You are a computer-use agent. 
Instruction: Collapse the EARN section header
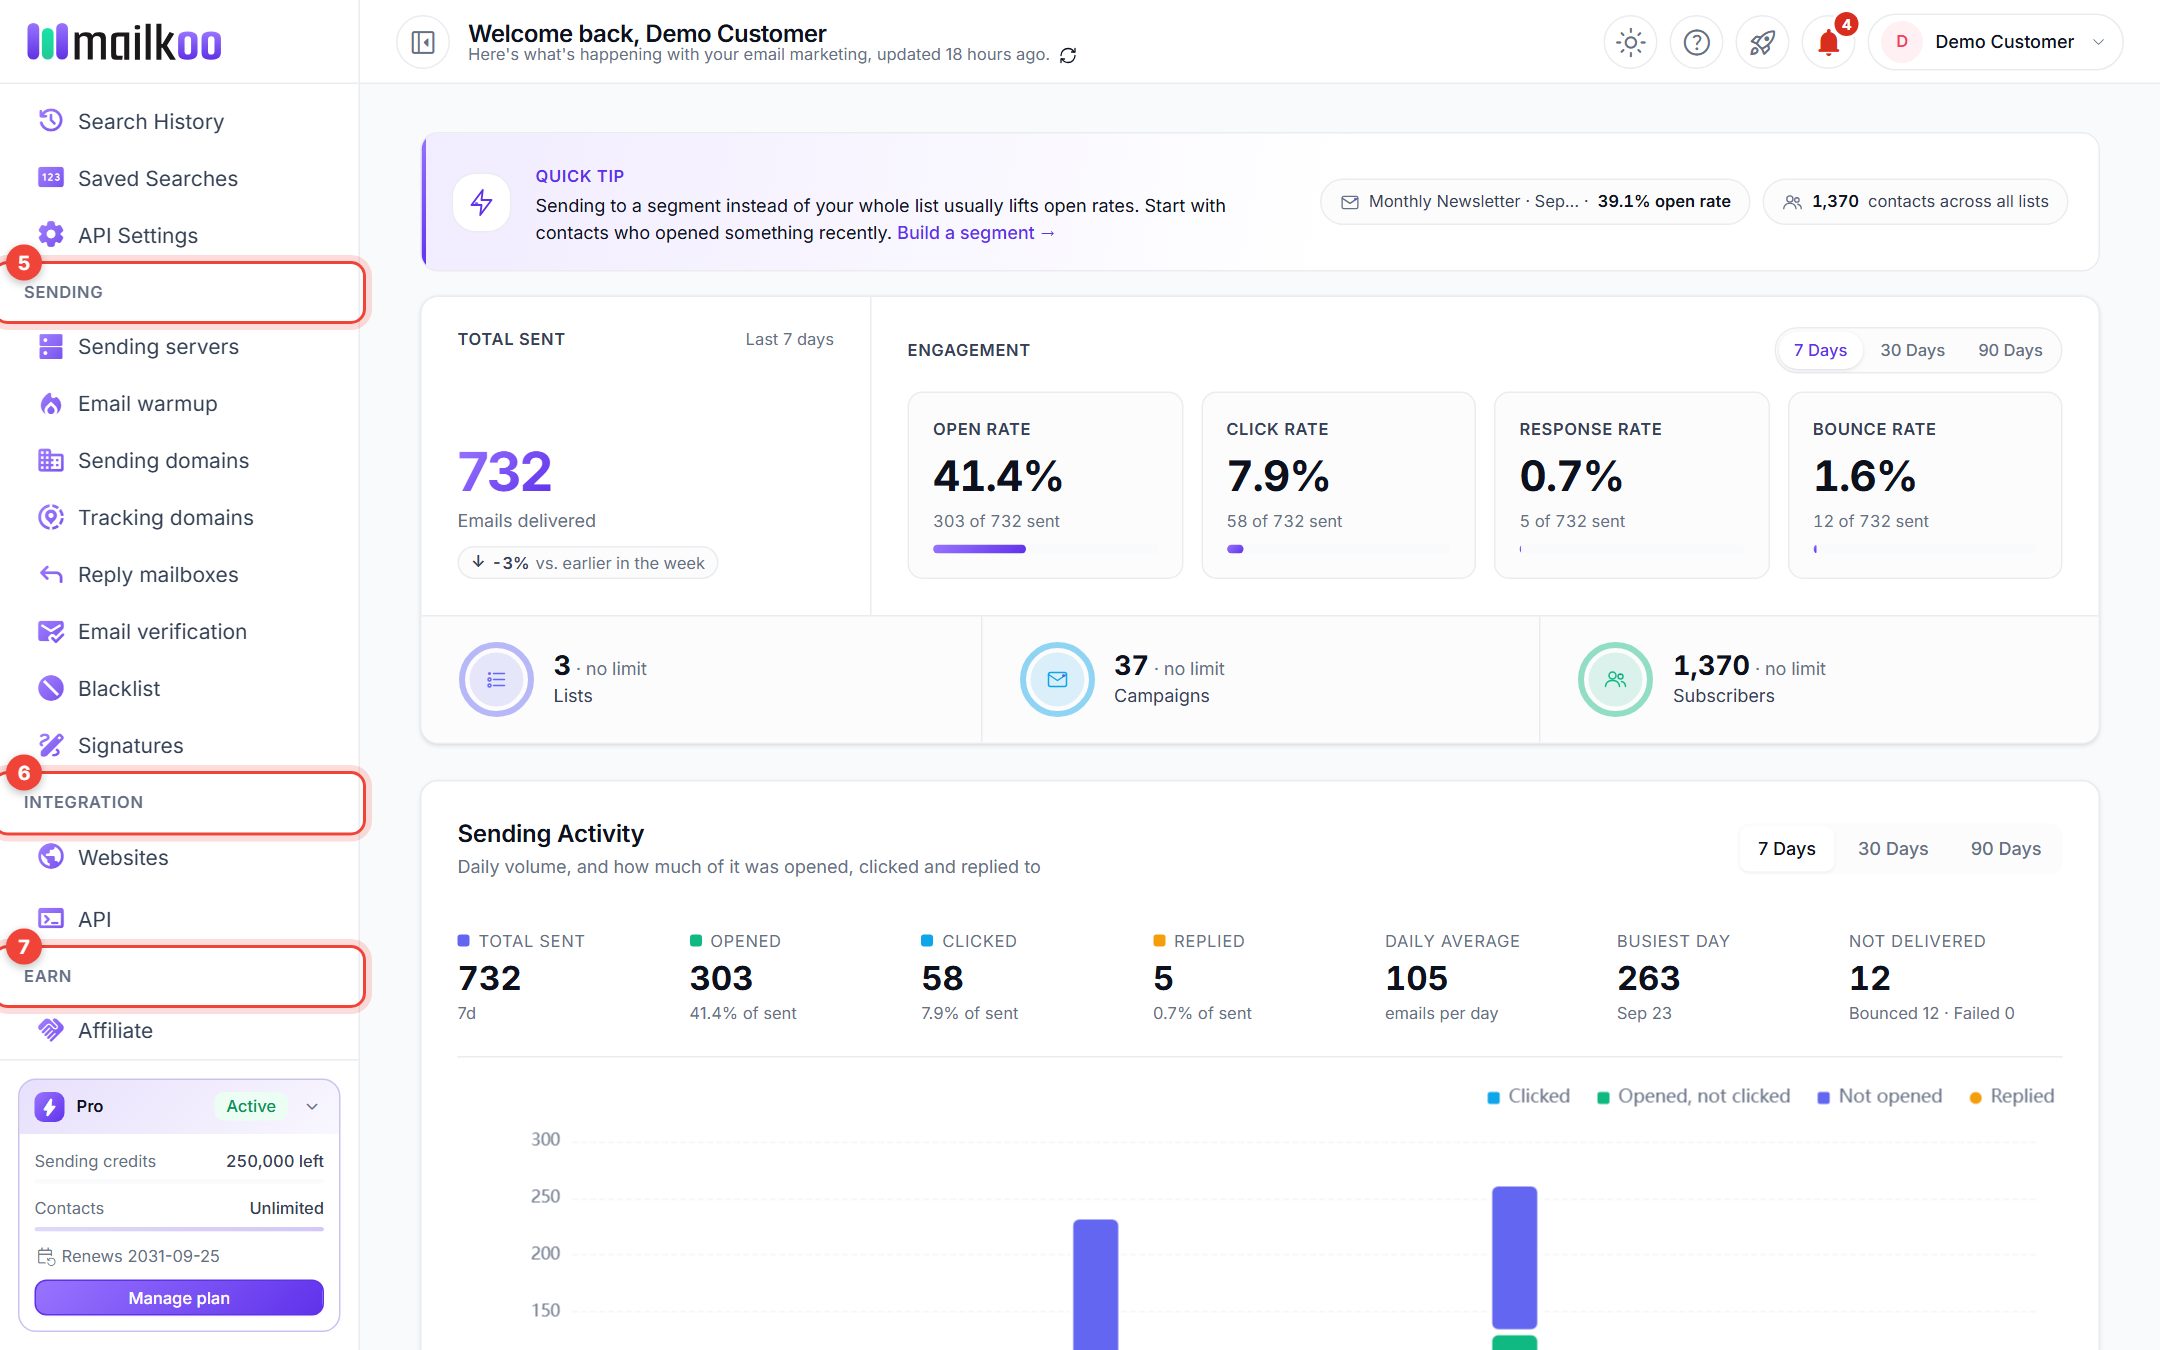click(181, 976)
